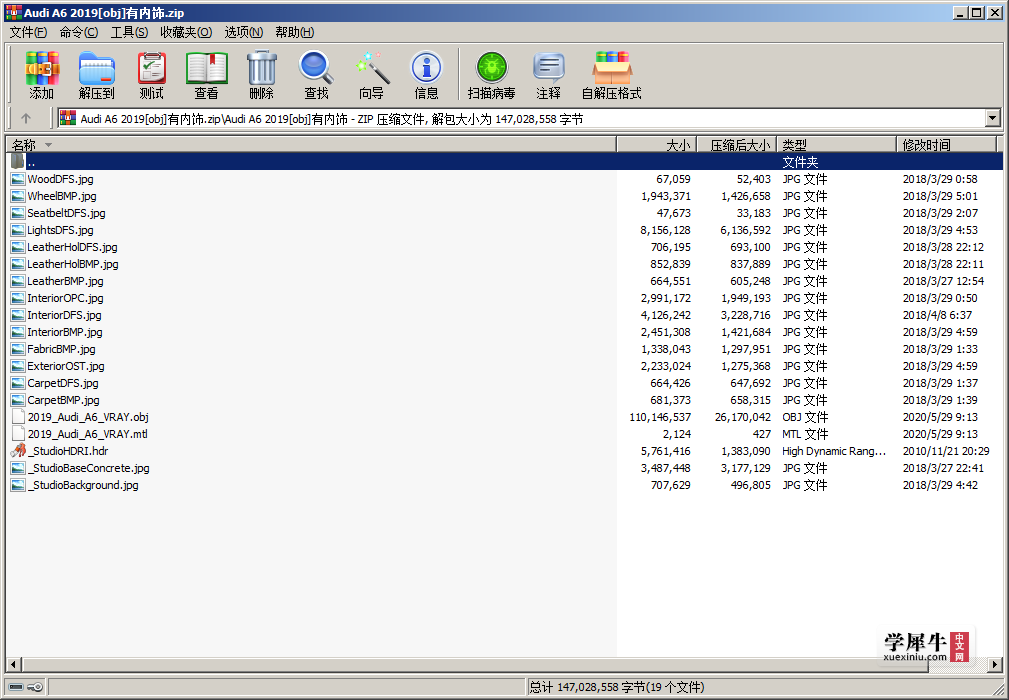Select the file LeatherHolBMP.jpg
This screenshot has height=700, width=1009.
[73, 264]
